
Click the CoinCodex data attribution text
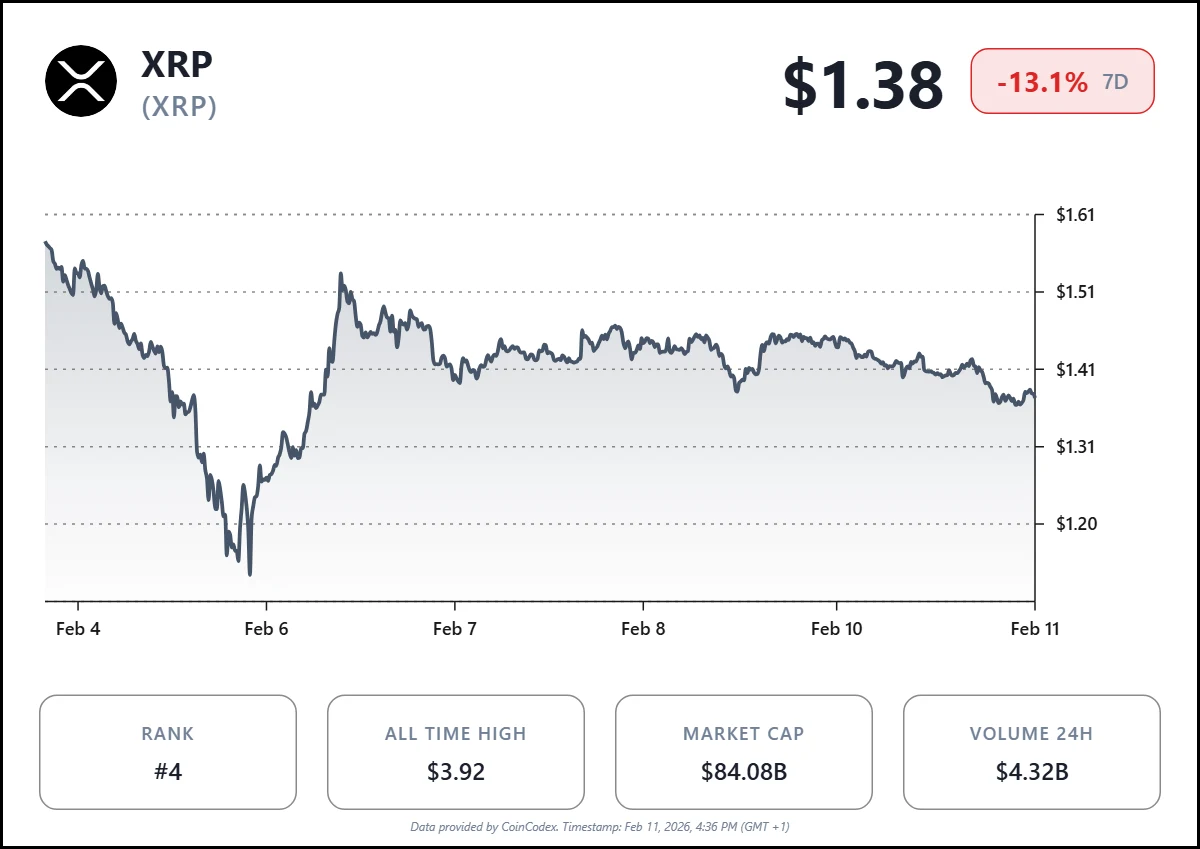pos(600,827)
